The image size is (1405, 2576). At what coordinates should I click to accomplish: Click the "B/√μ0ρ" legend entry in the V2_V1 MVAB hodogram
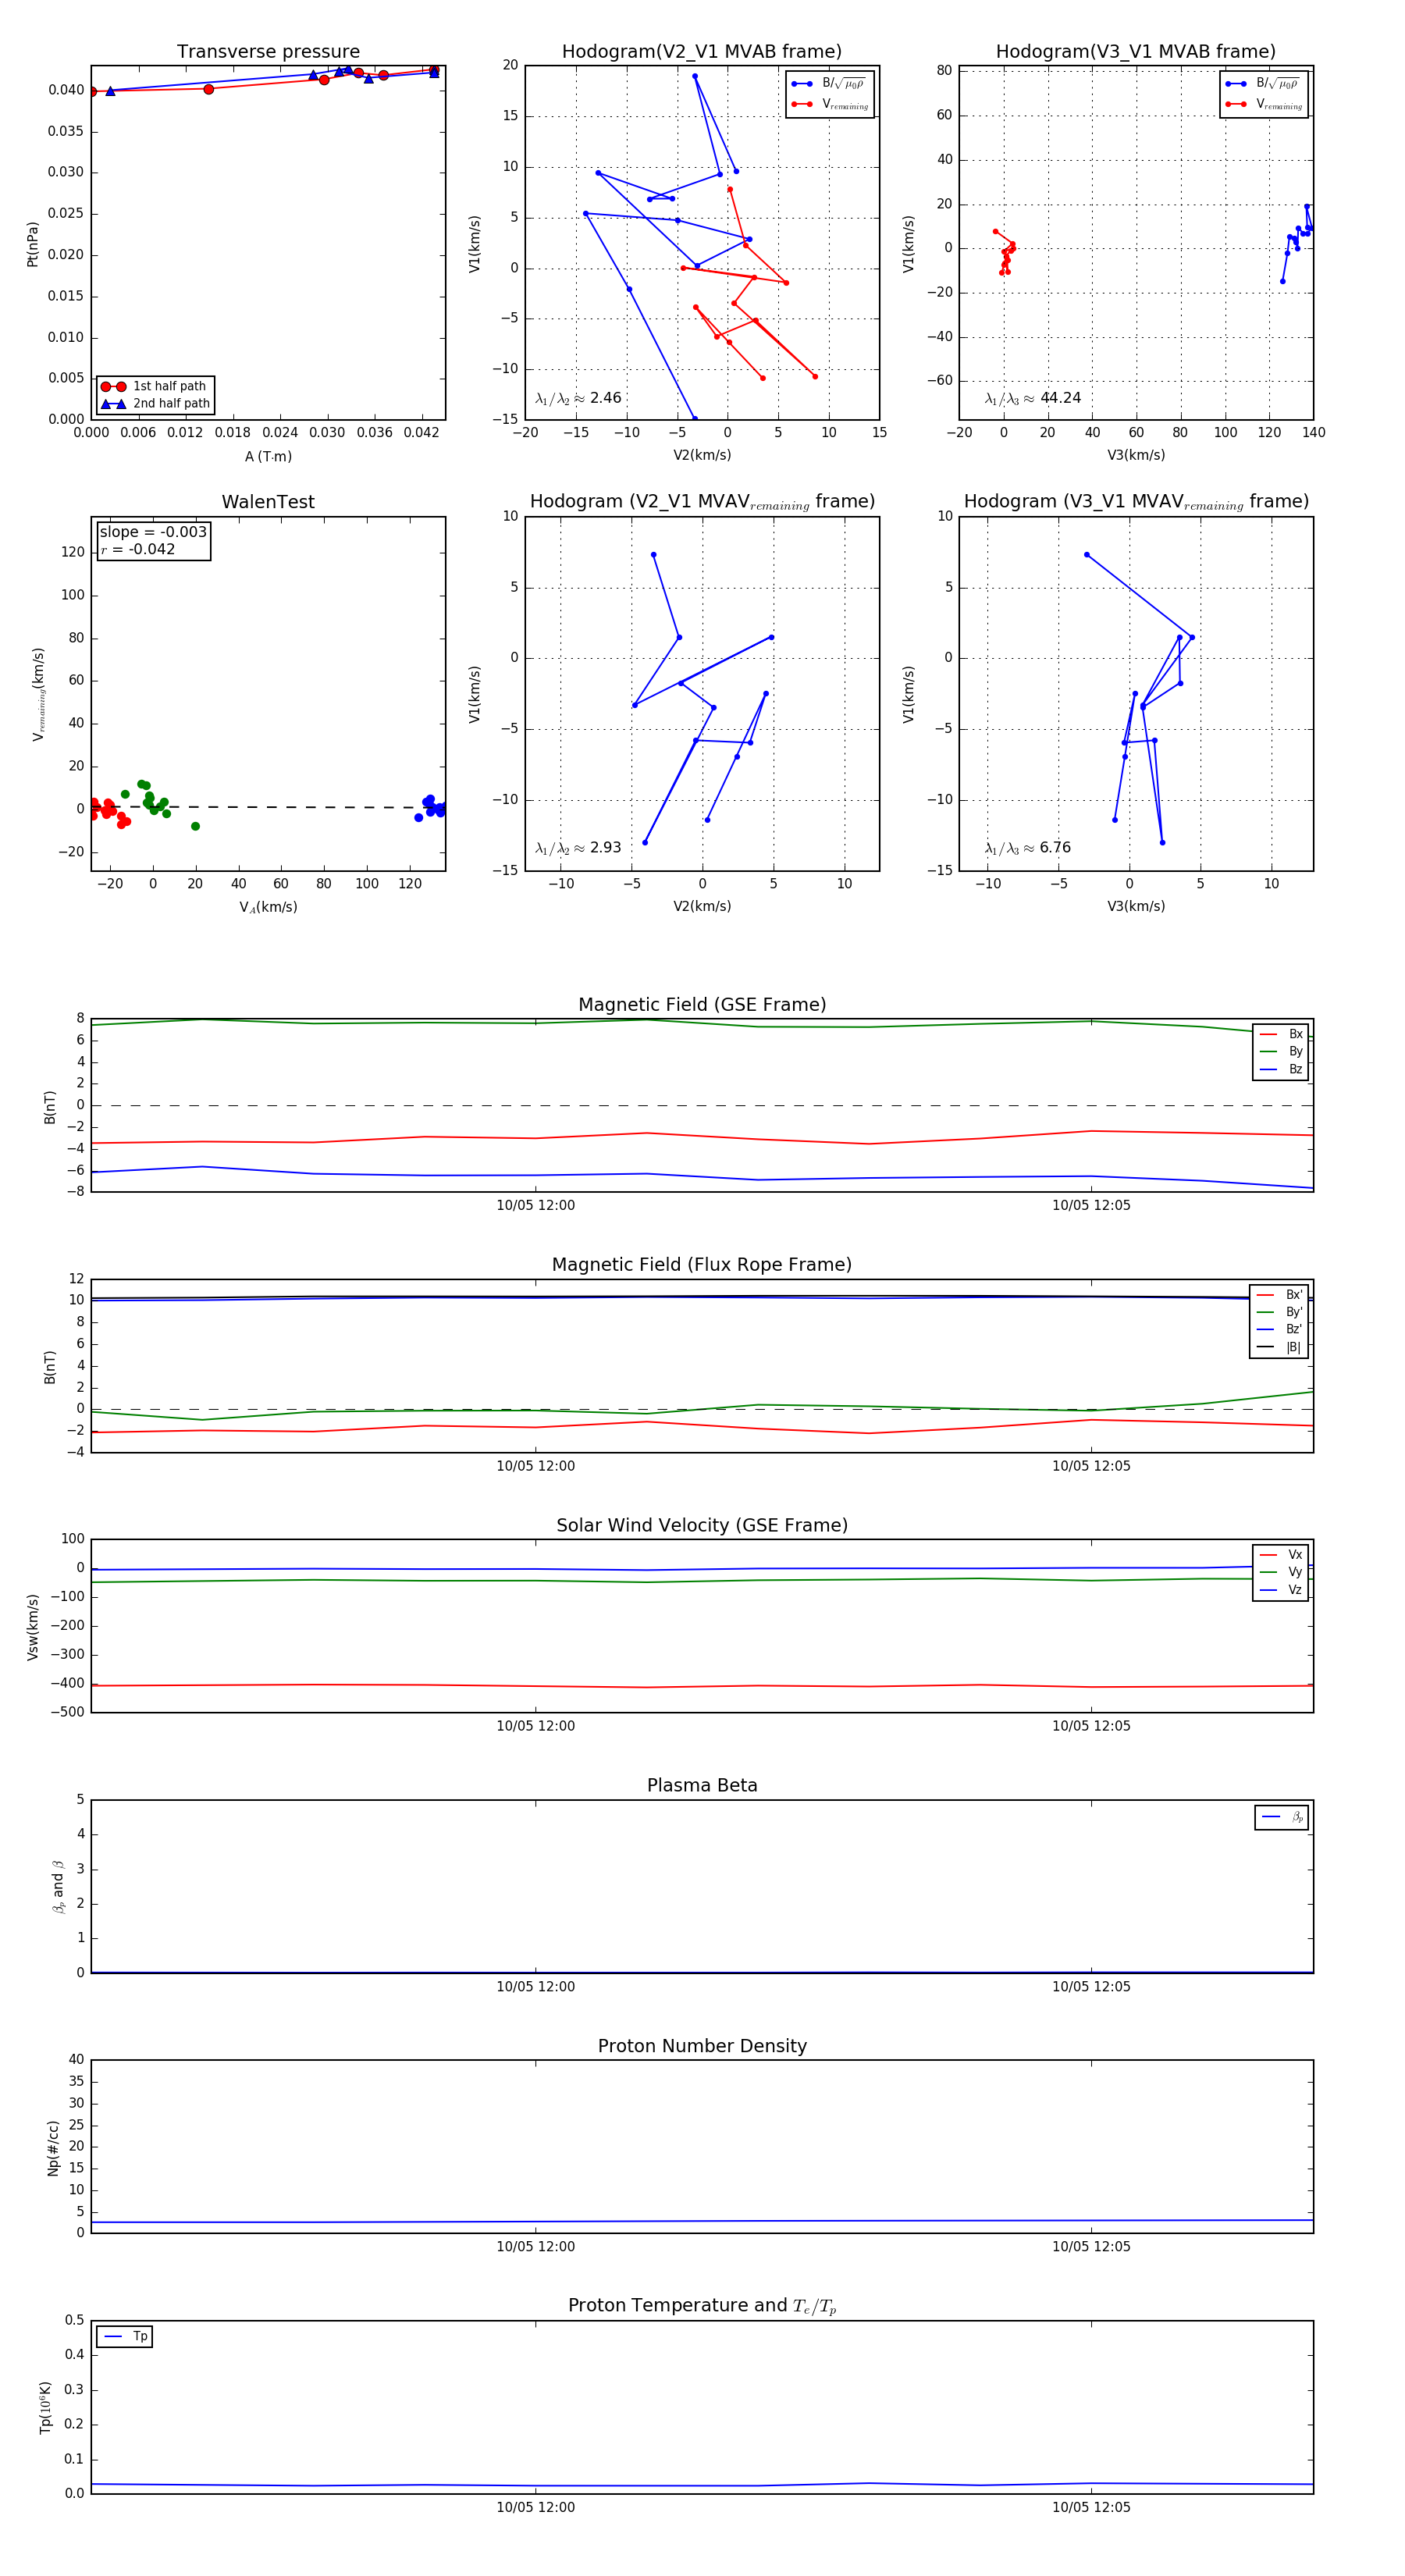[828, 84]
